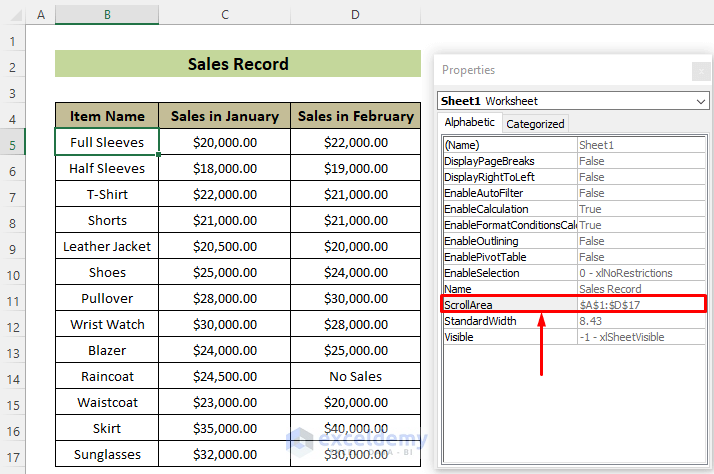Select the Alphabetic tab
The height and width of the screenshot is (474, 714).
pyautogui.click(x=469, y=123)
